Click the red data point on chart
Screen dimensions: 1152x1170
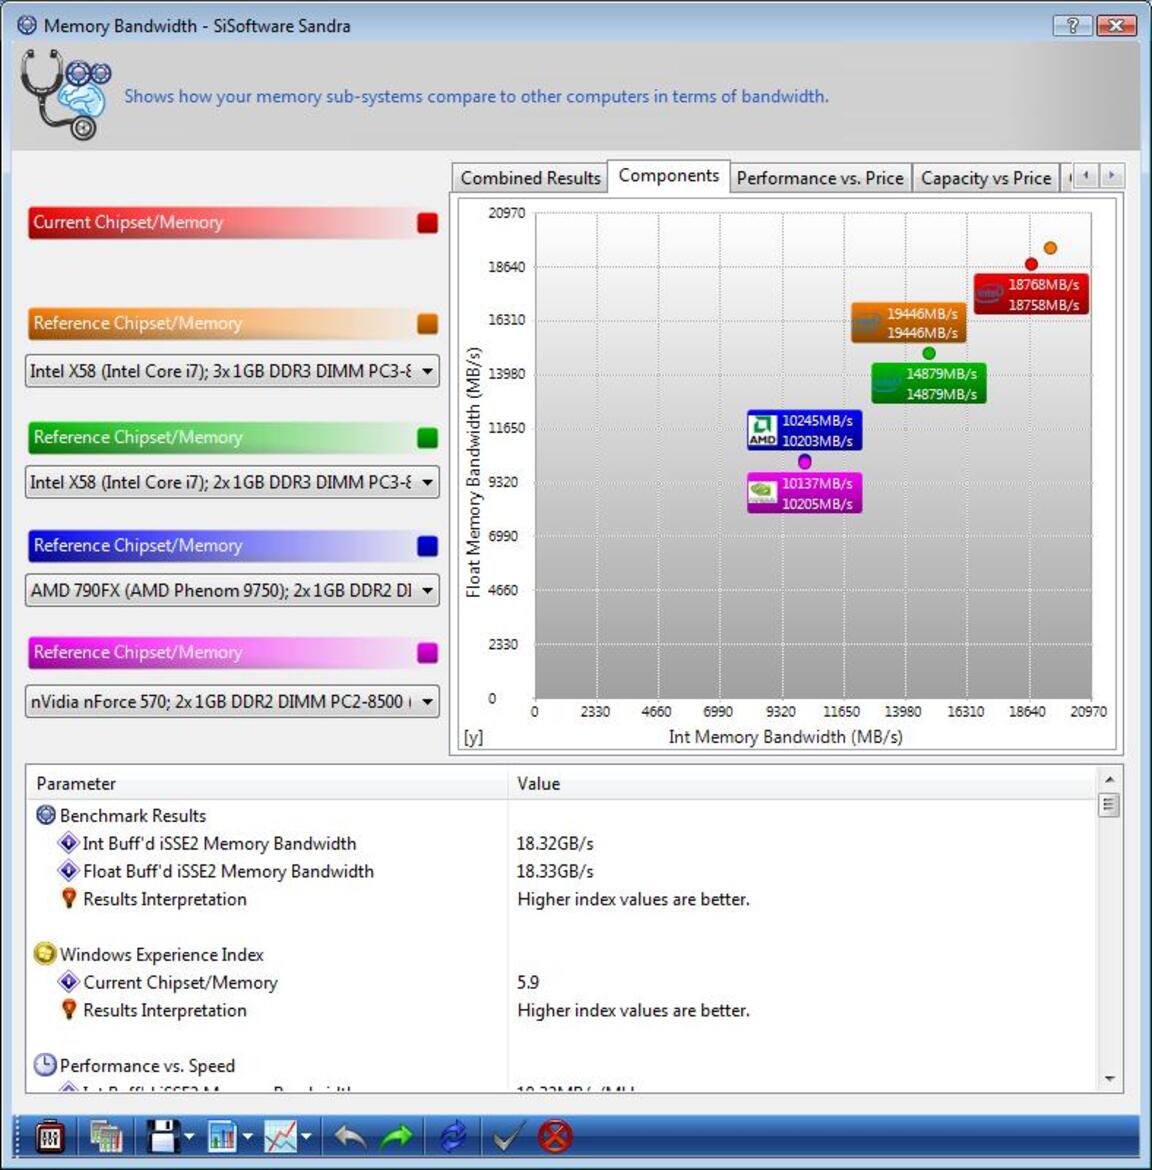click(1031, 264)
